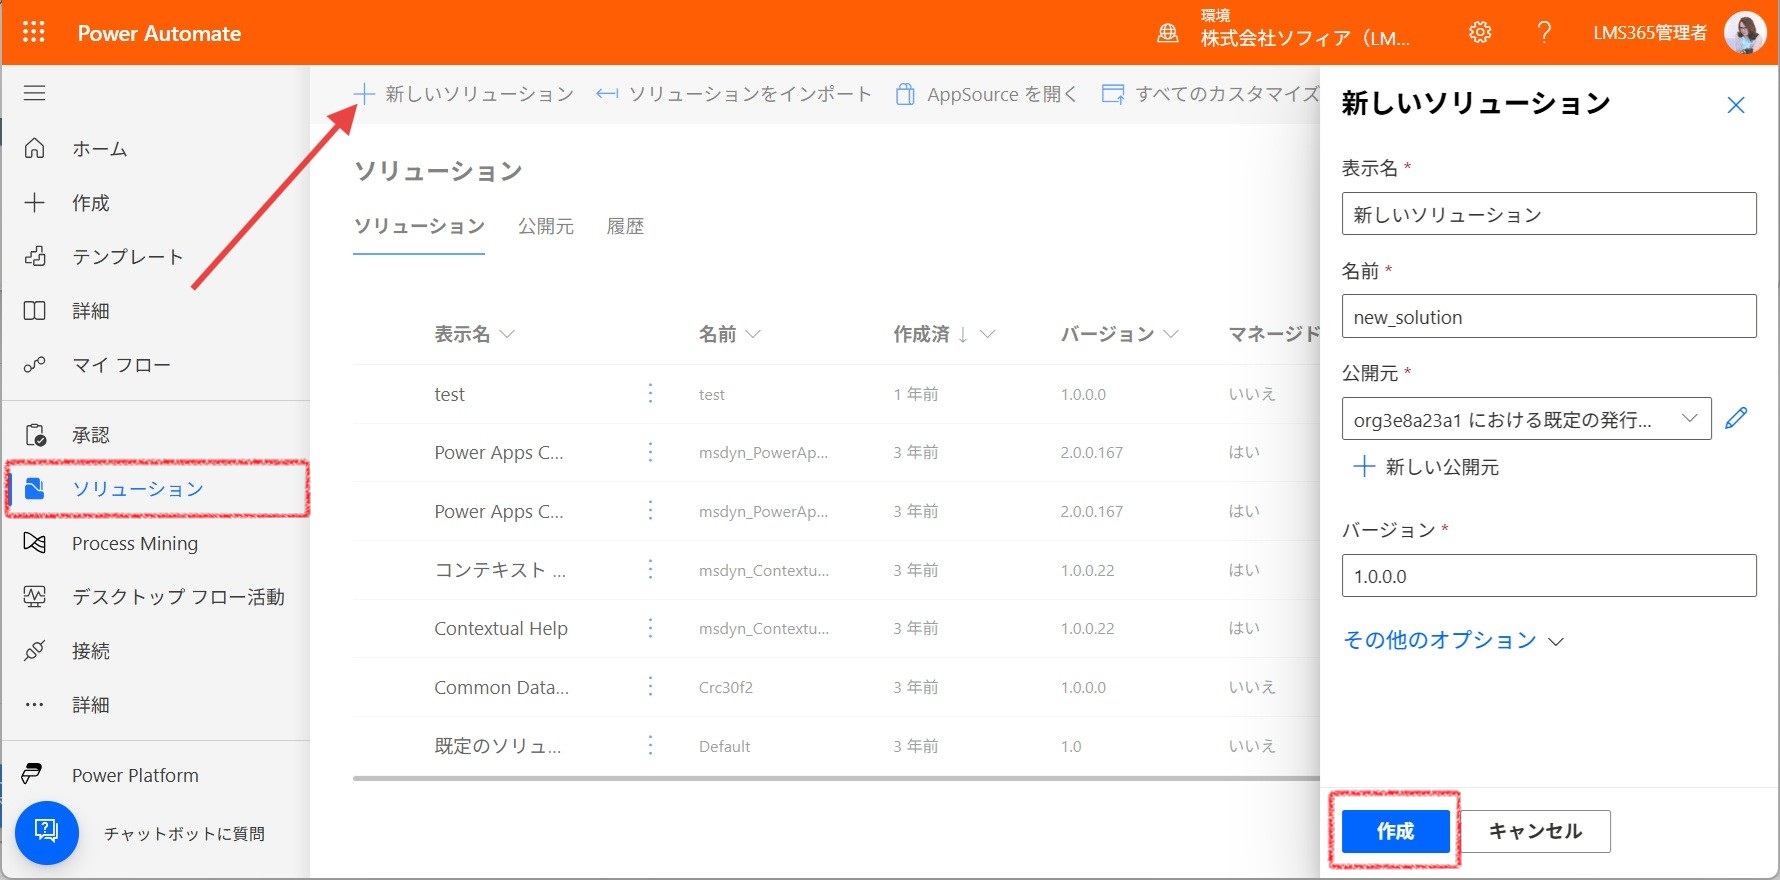The image size is (1780, 880).
Task: Click the environment icon in the header
Action: (x=1167, y=33)
